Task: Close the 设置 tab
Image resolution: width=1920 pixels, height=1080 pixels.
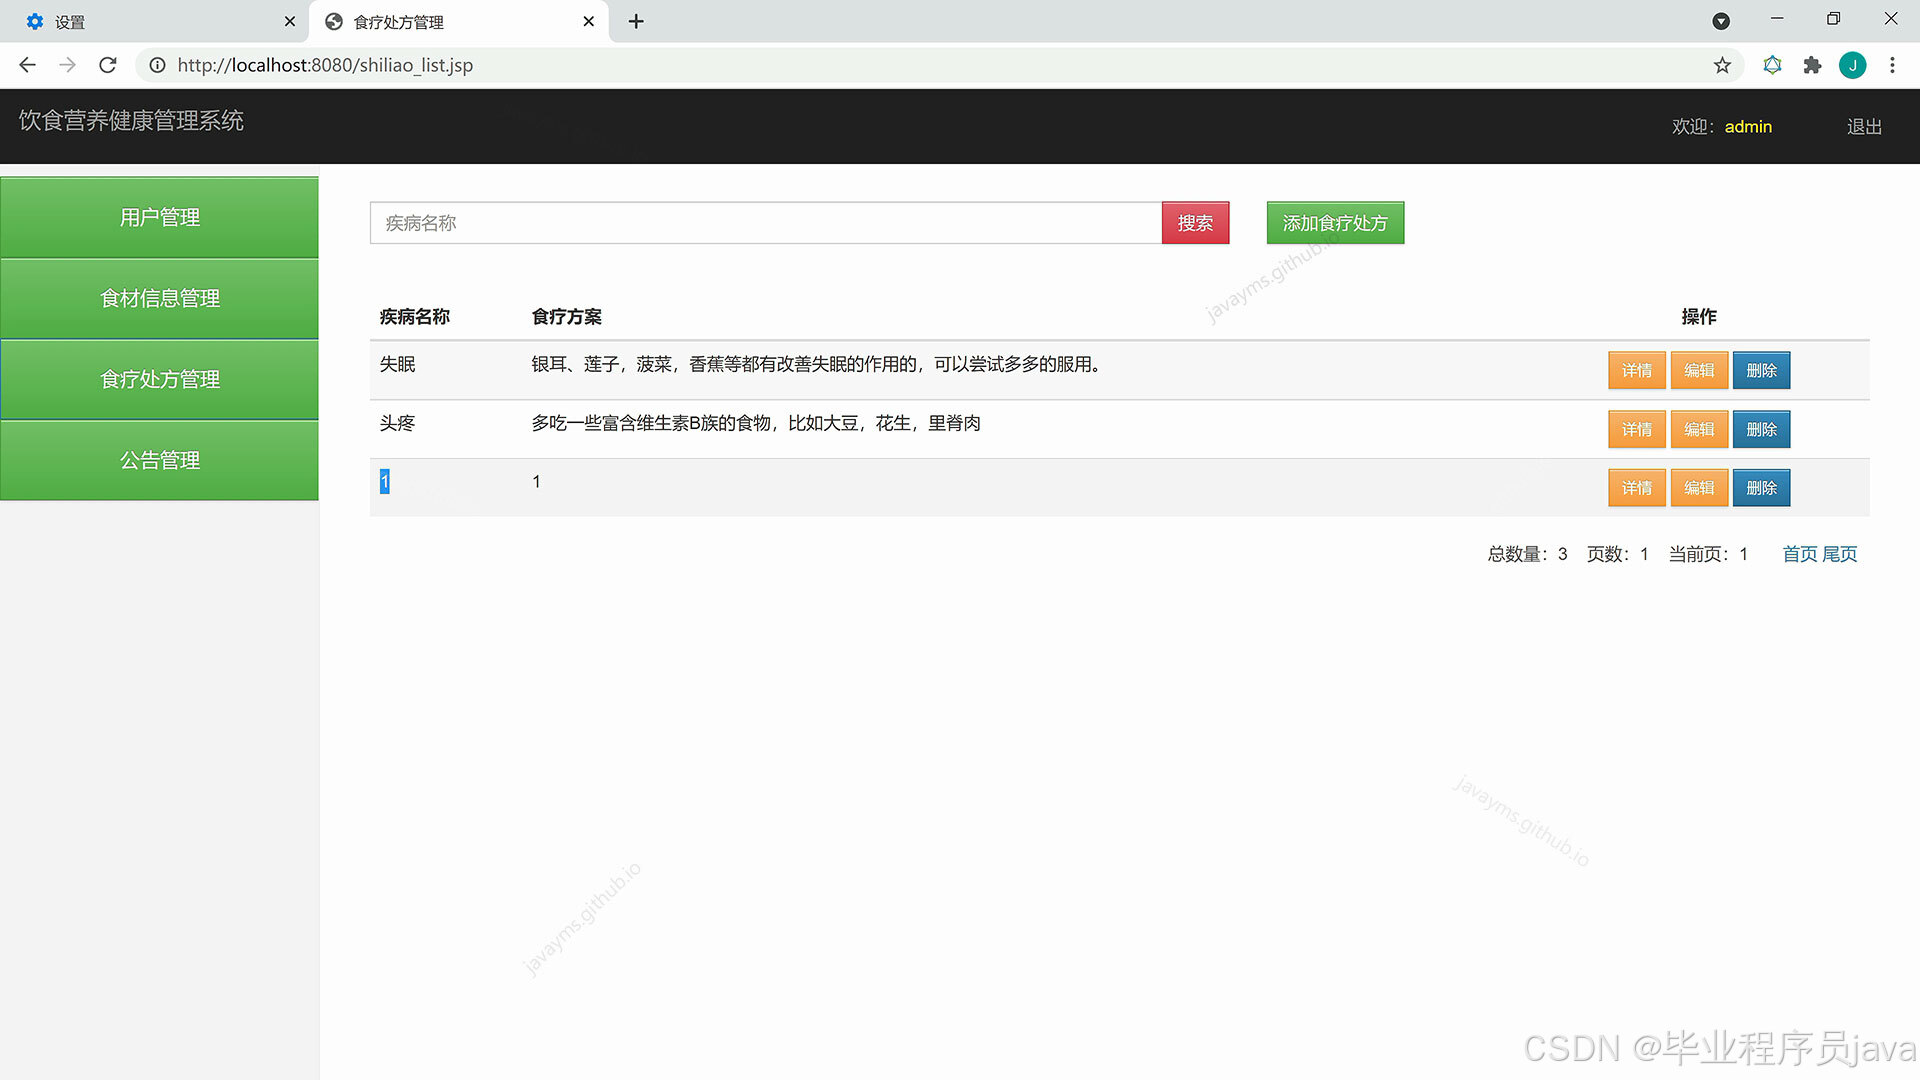Action: point(290,21)
